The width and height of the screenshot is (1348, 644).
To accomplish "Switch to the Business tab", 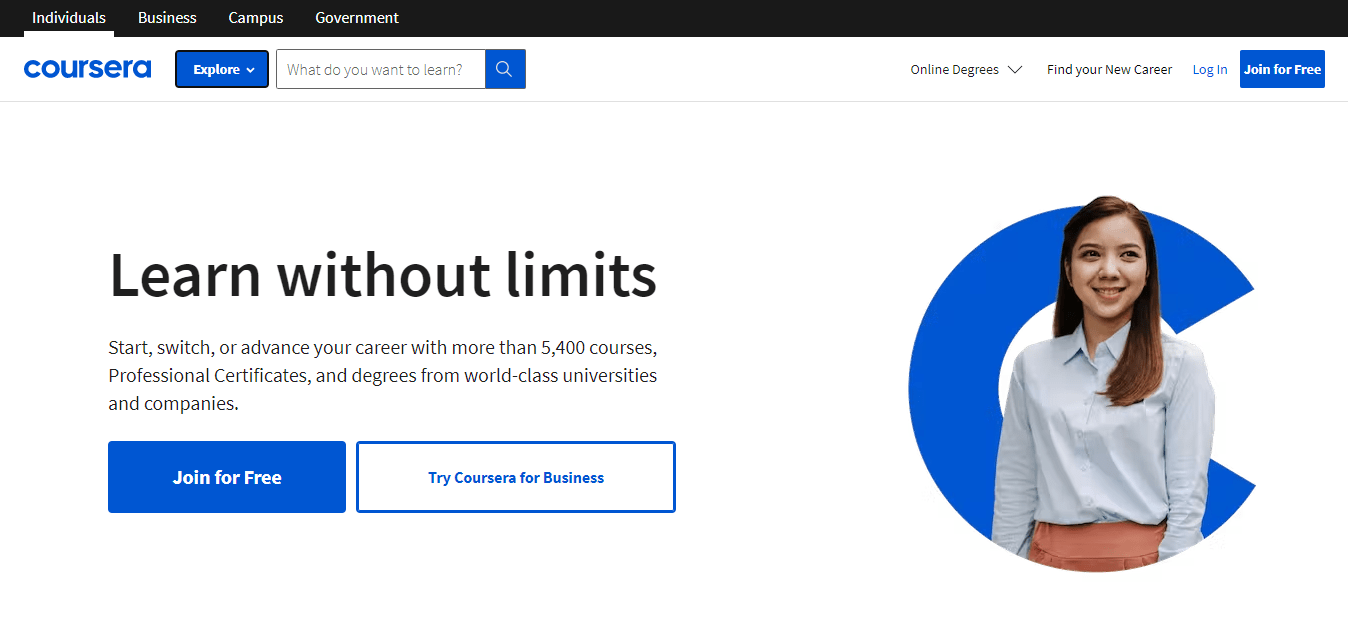I will point(167,18).
